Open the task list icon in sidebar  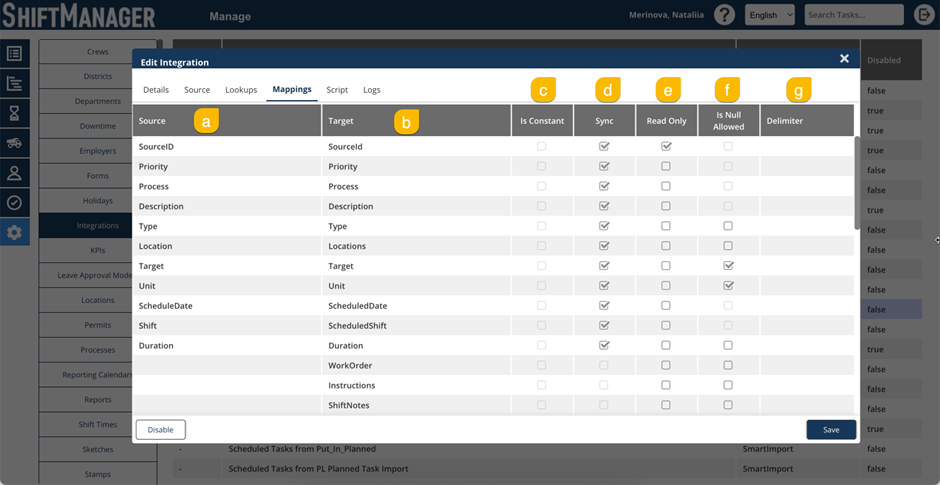(x=14, y=54)
